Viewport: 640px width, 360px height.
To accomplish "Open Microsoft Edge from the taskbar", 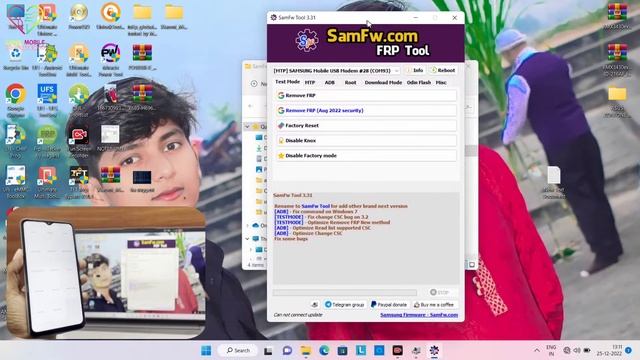I will tap(324, 351).
